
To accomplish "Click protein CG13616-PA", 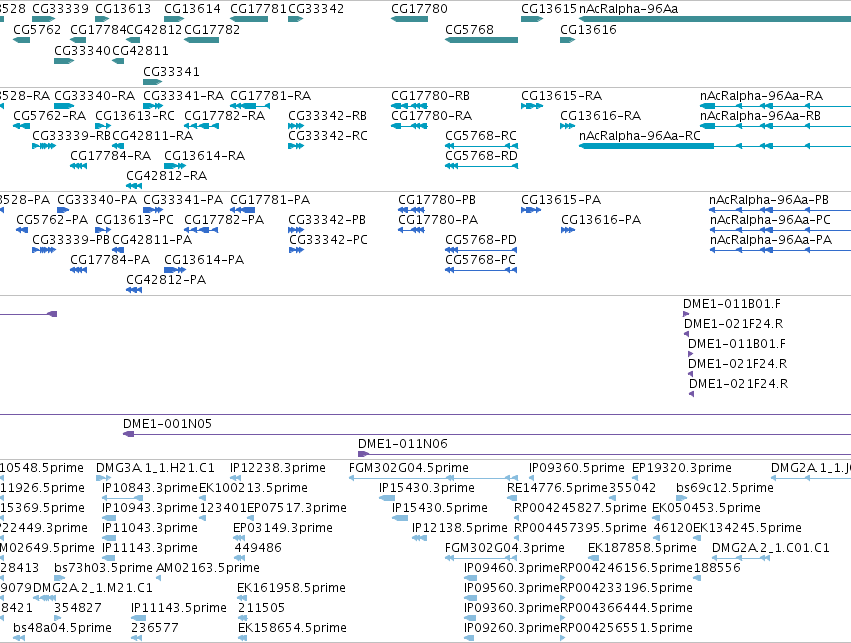I will pyautogui.click(x=601, y=220).
